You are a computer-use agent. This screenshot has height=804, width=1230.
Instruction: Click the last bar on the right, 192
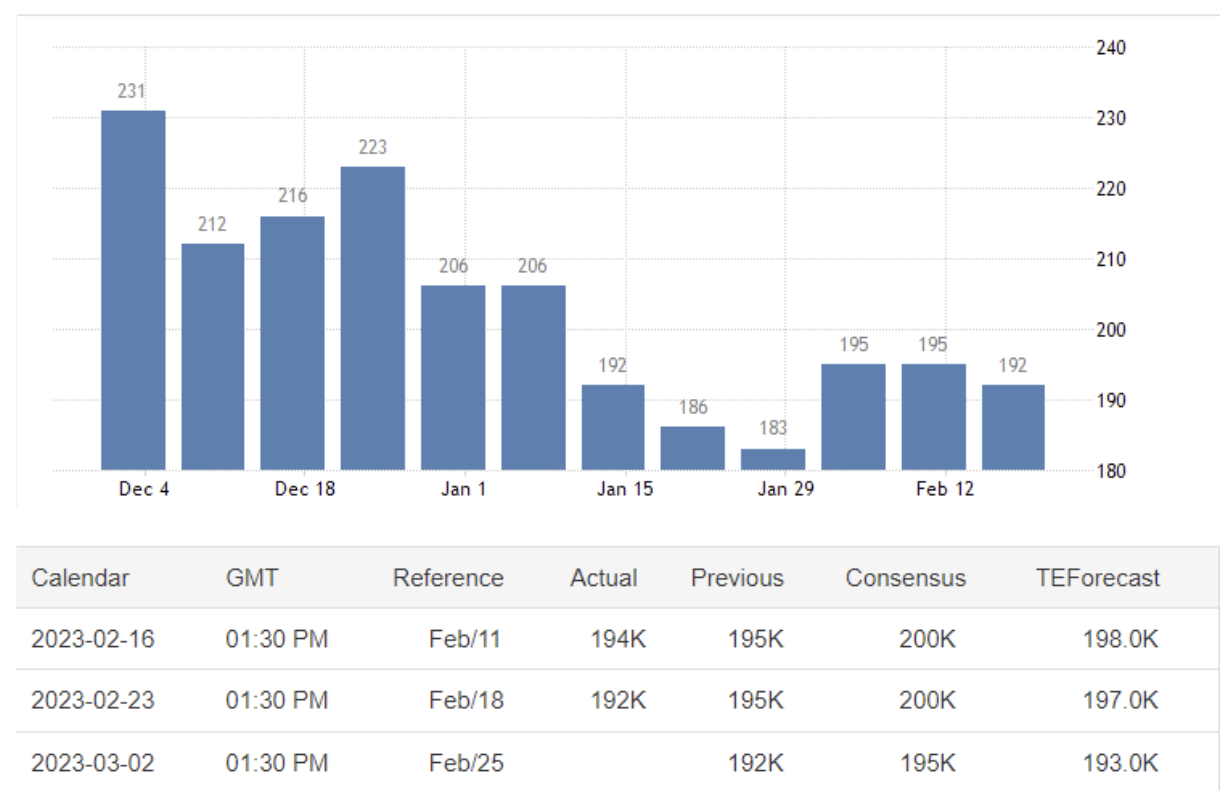coord(1013,427)
